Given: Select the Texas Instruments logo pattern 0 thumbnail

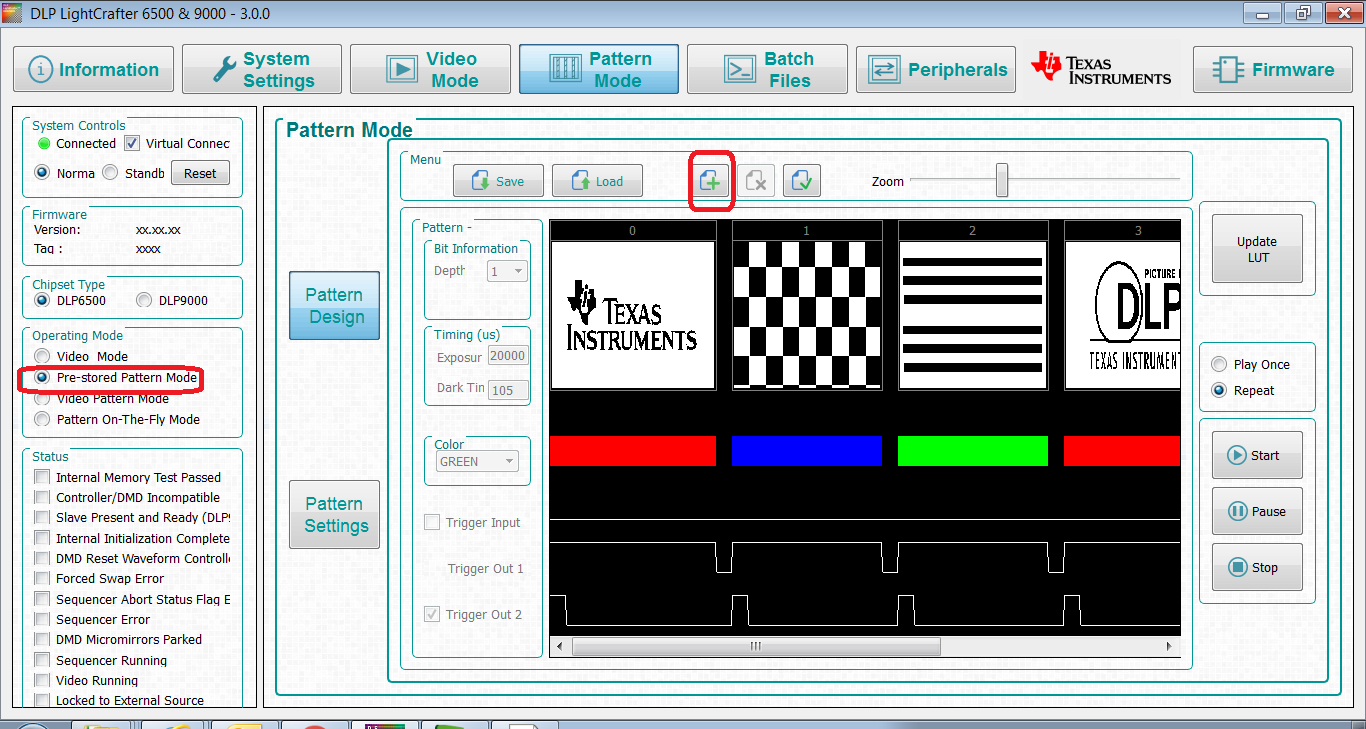Looking at the screenshot, I should pyautogui.click(x=633, y=315).
